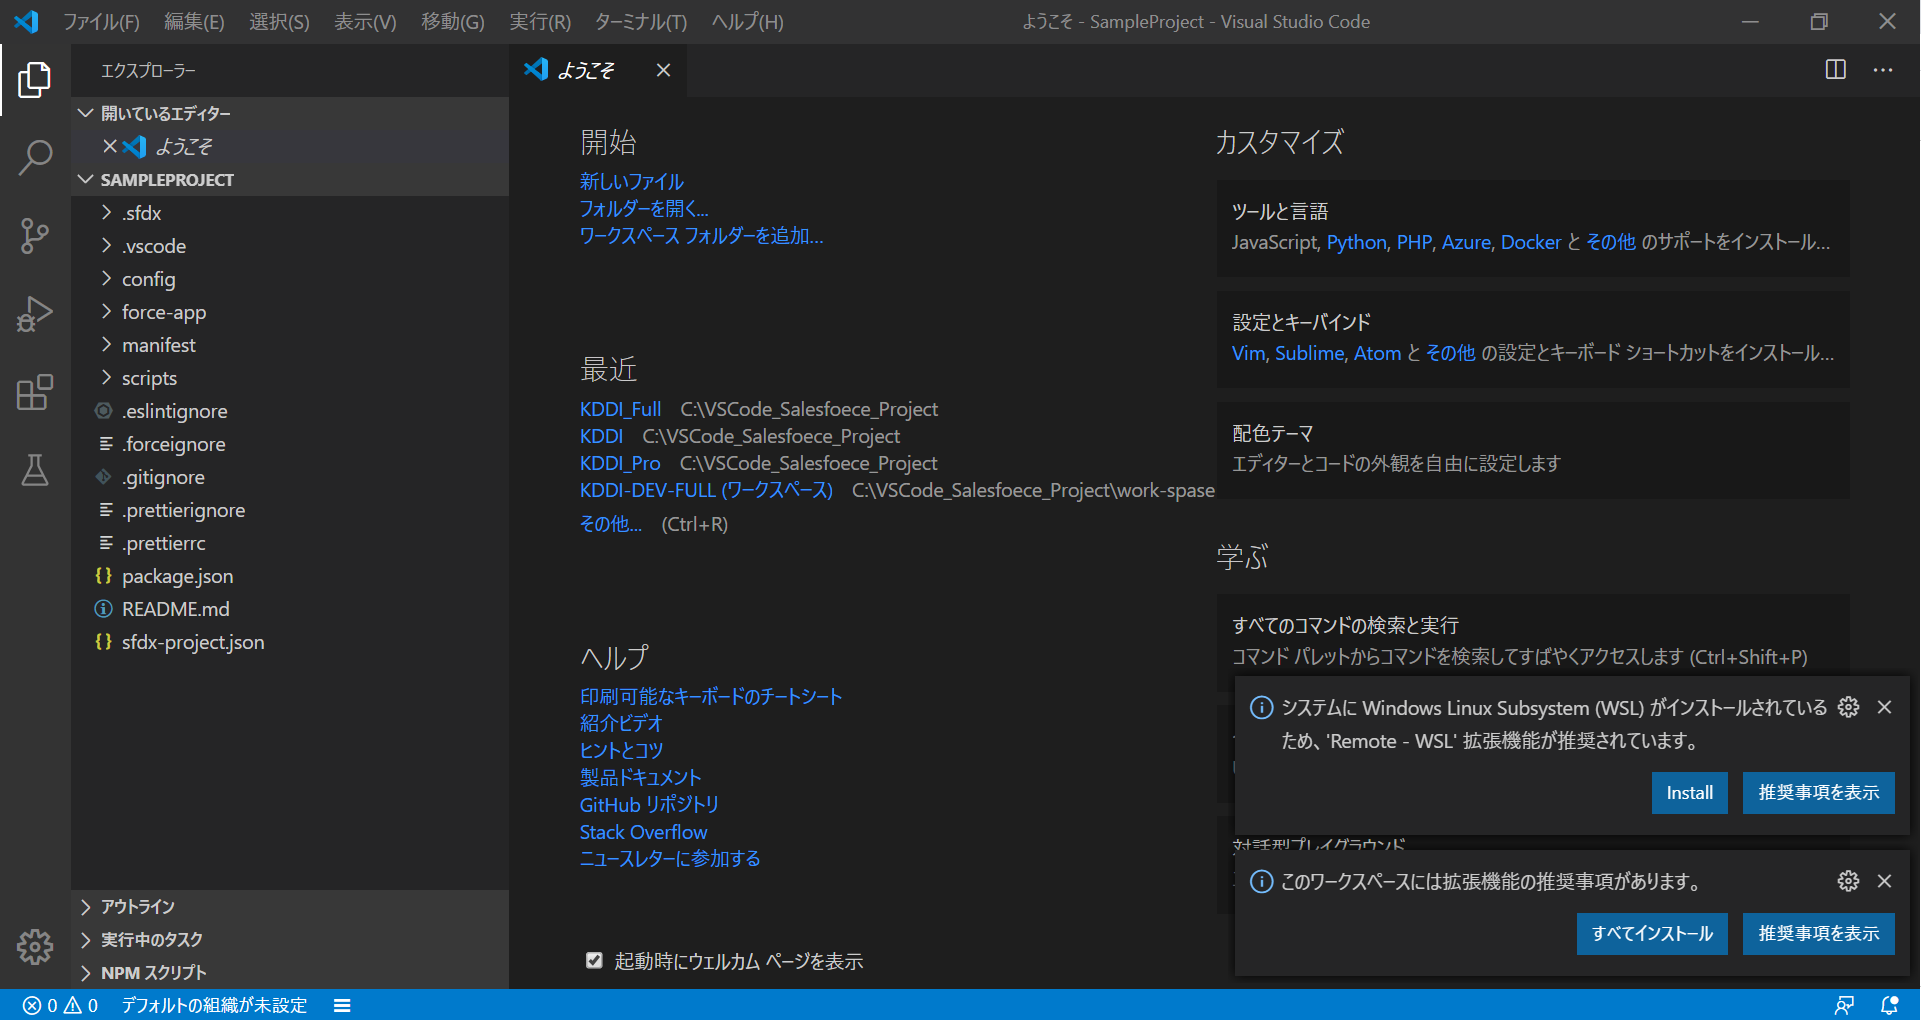Dismiss the WSL recommendation notification
Screen dimensions: 1921x1020
click(x=1884, y=707)
